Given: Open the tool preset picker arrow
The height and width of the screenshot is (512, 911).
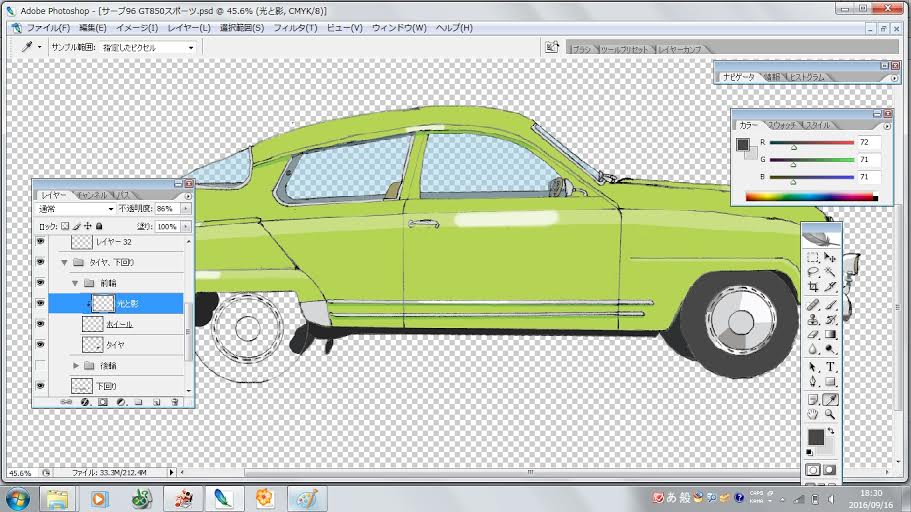Looking at the screenshot, I should click(x=39, y=48).
